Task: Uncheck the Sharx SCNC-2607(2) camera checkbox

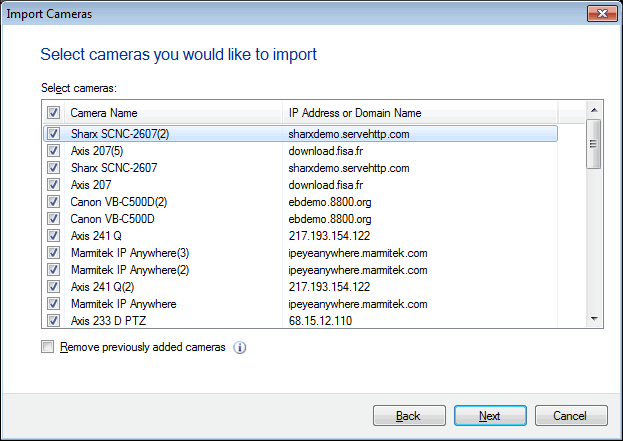Action: [53, 133]
